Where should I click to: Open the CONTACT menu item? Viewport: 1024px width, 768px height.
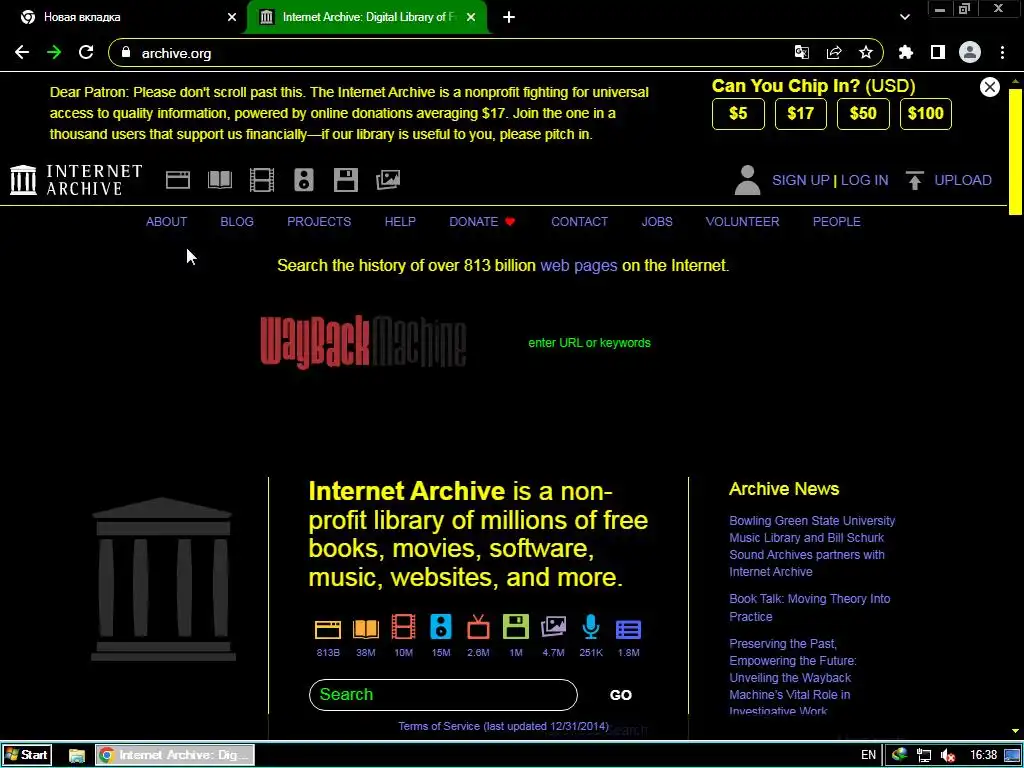579,221
